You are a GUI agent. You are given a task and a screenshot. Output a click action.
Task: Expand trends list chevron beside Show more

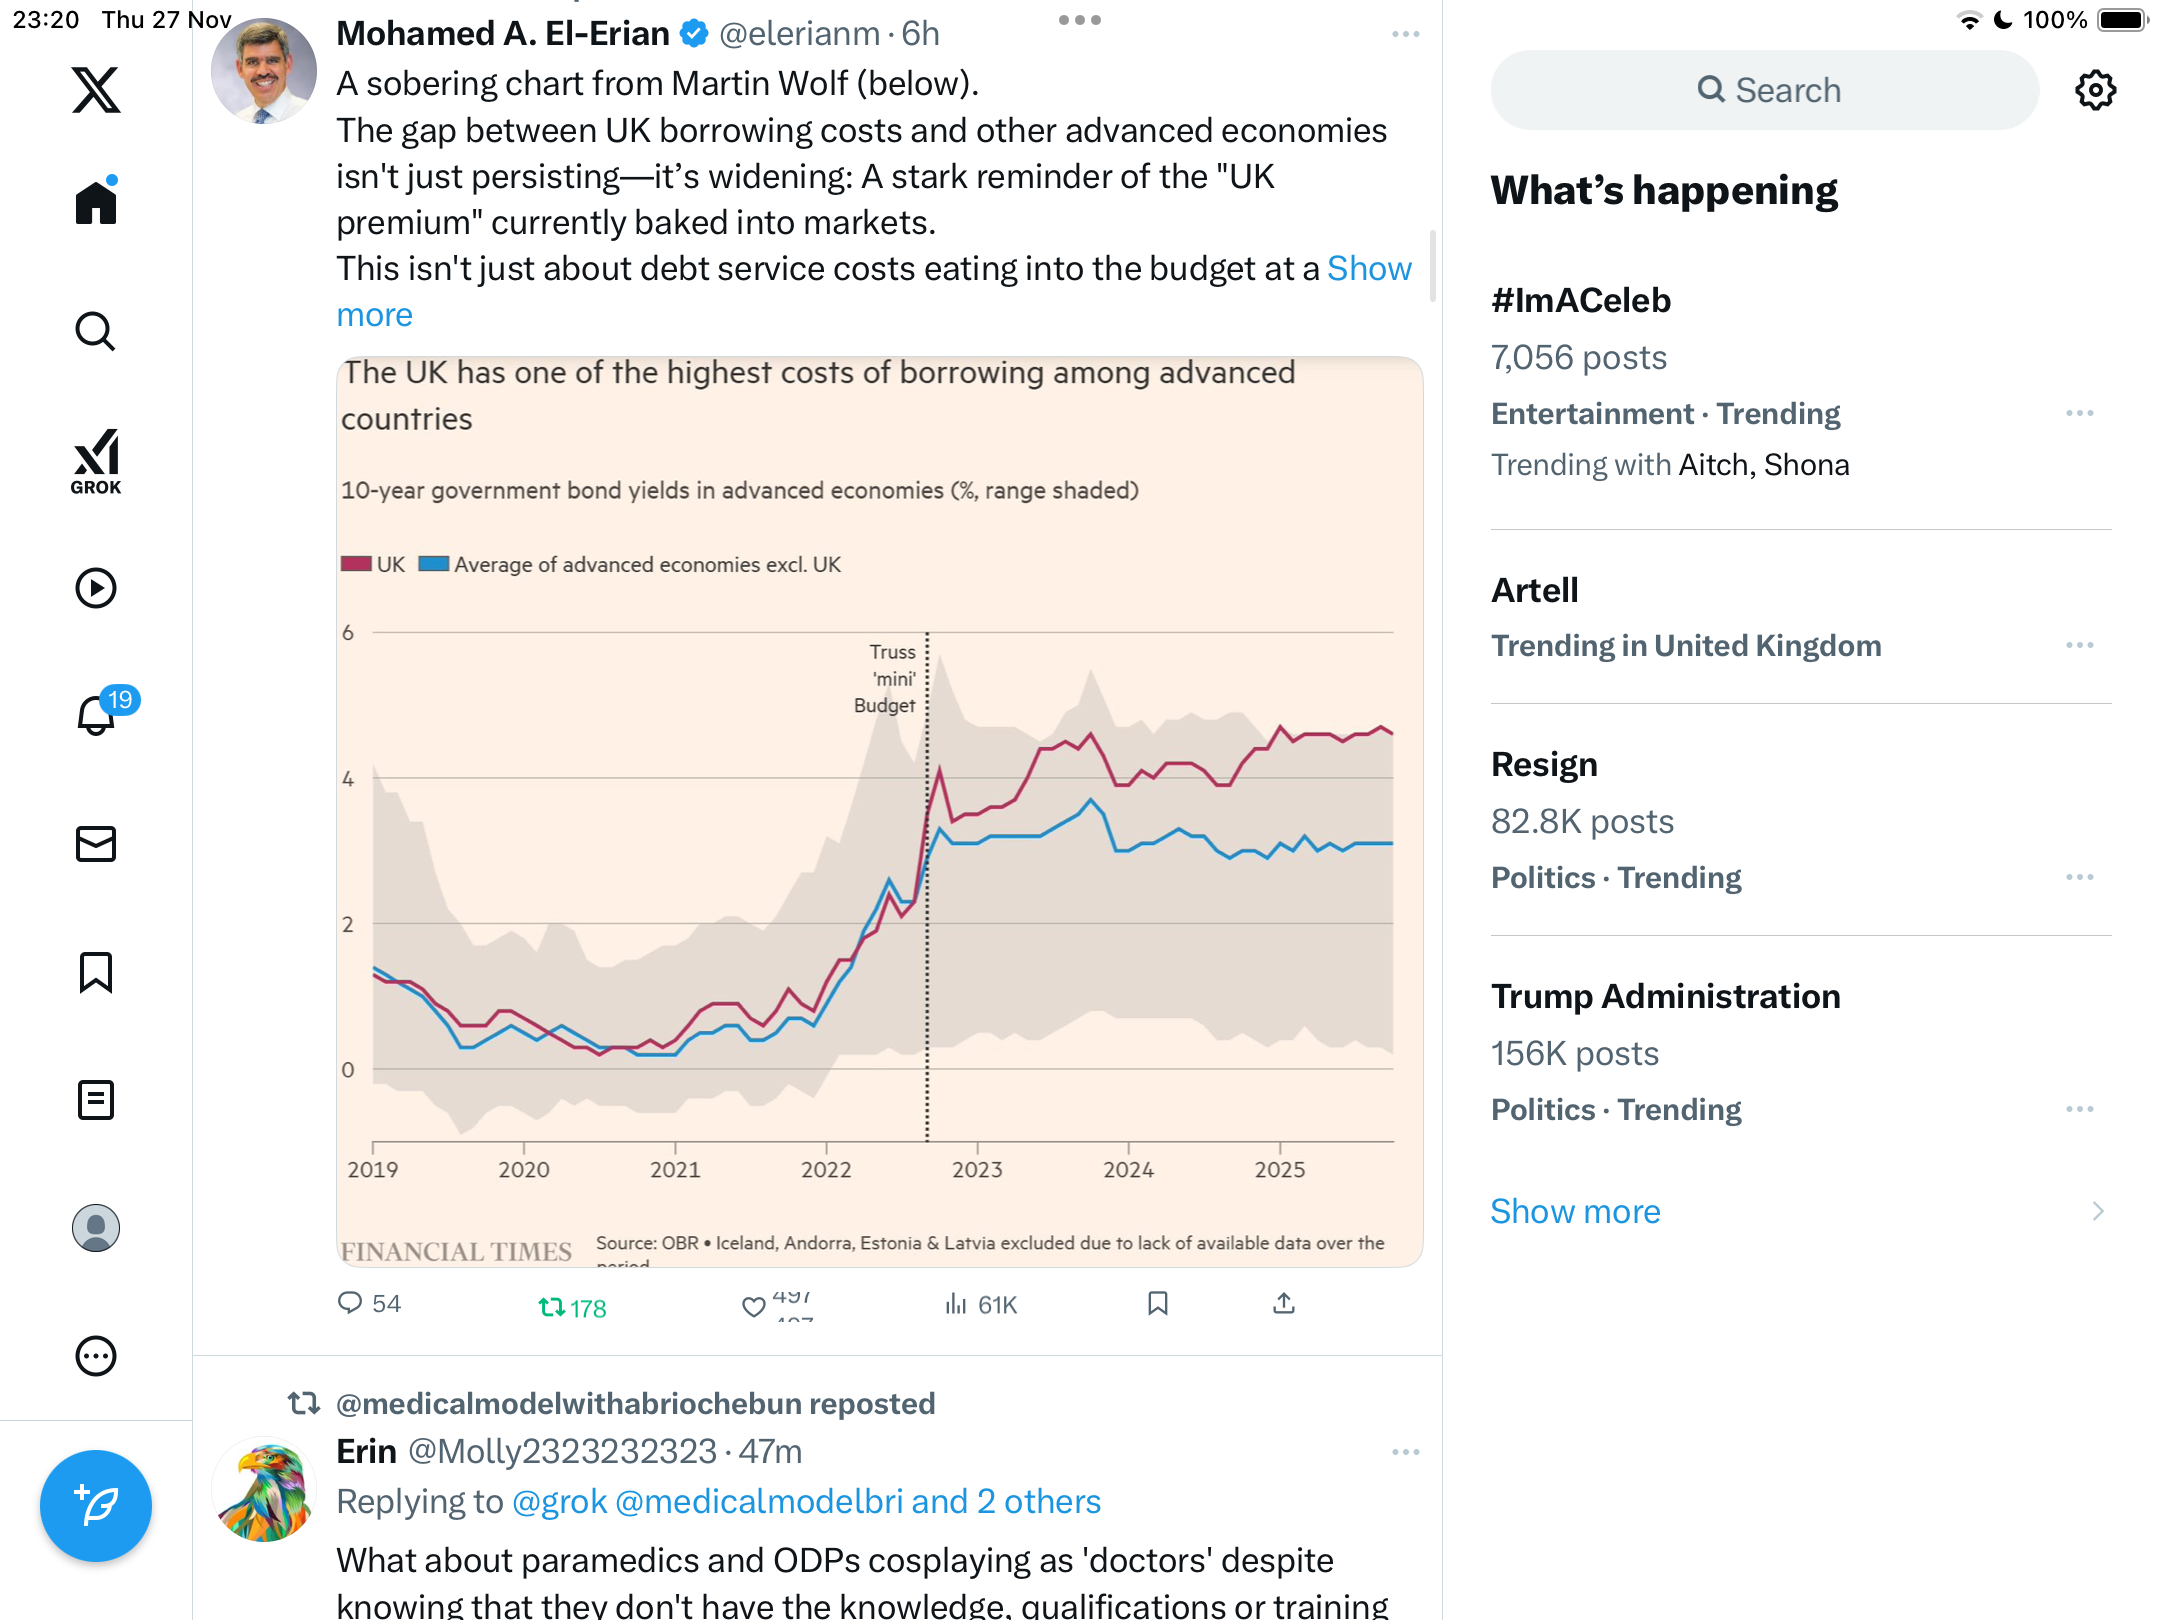tap(2097, 1211)
